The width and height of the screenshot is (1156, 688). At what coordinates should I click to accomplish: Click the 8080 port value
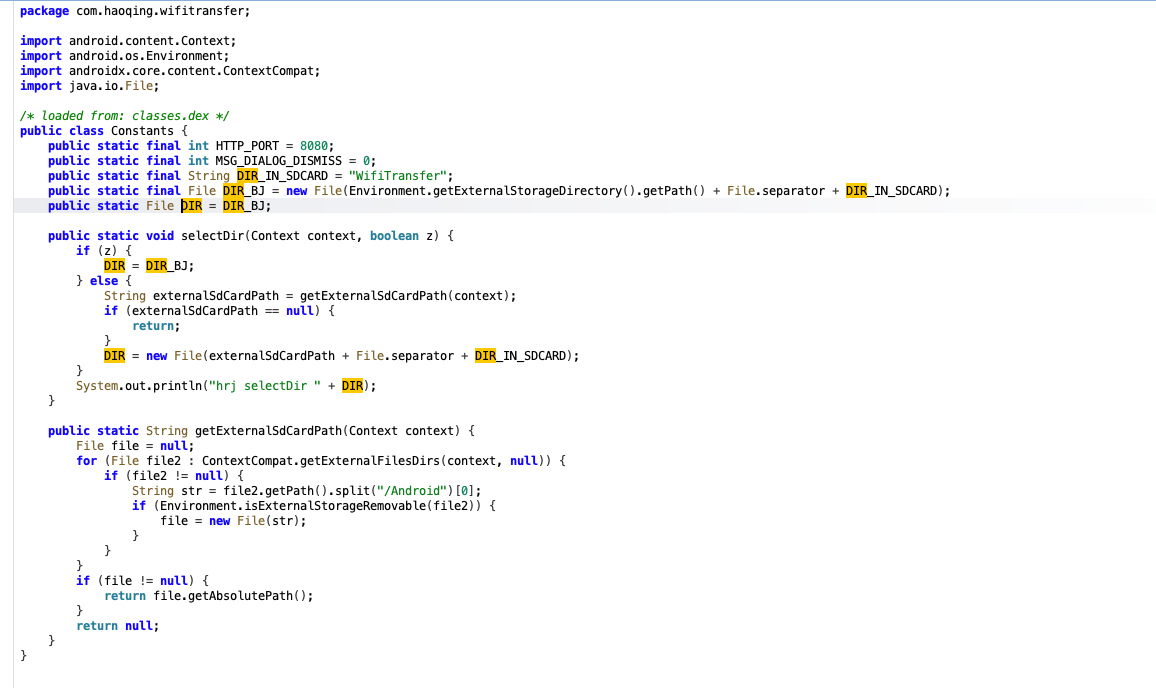click(314, 146)
